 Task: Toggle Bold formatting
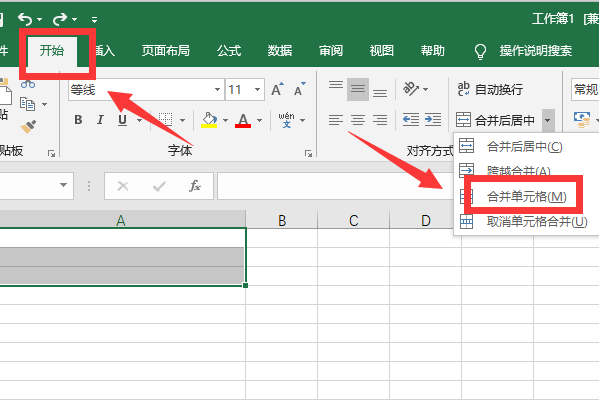pos(78,120)
